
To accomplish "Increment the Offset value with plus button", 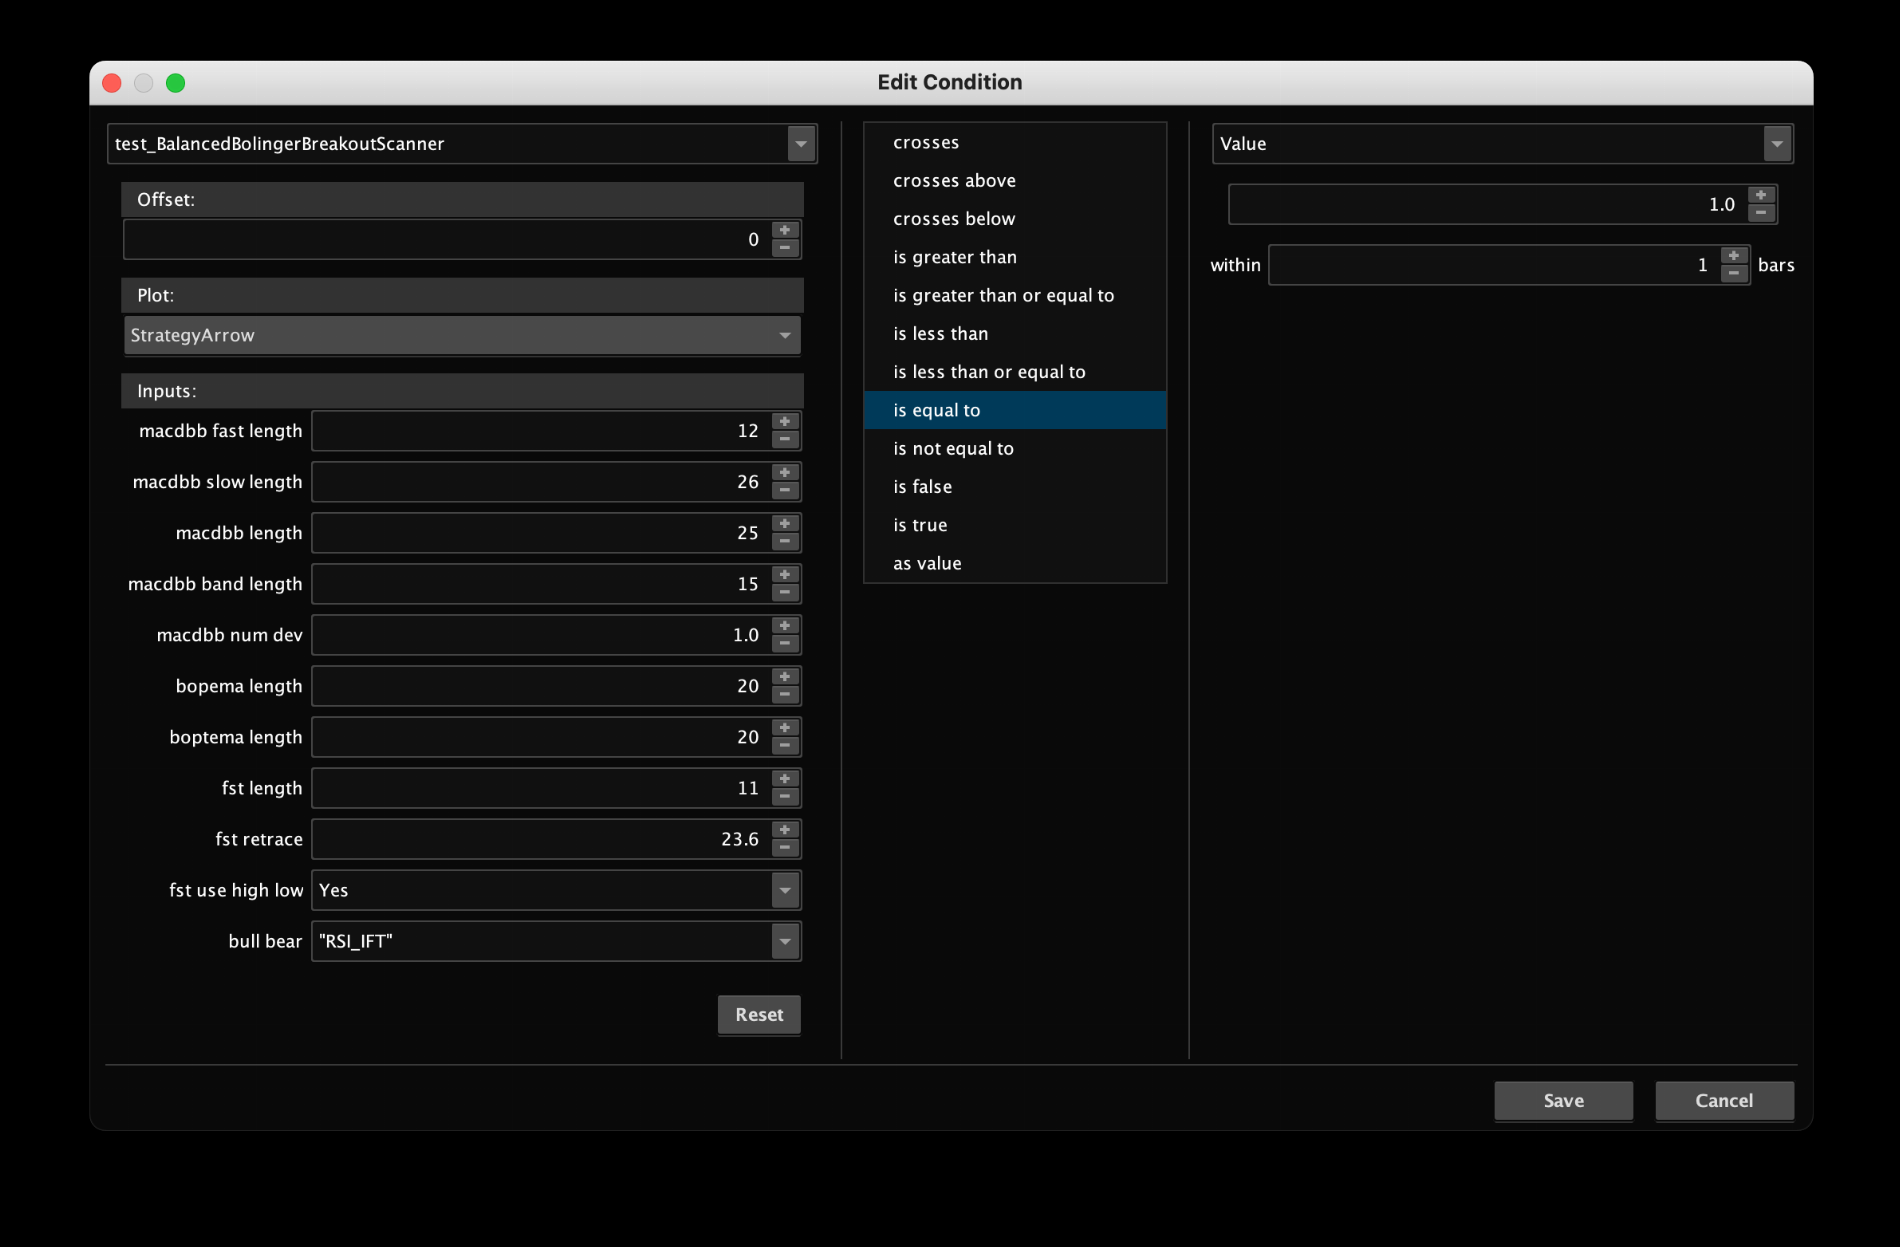I will click(x=785, y=231).
